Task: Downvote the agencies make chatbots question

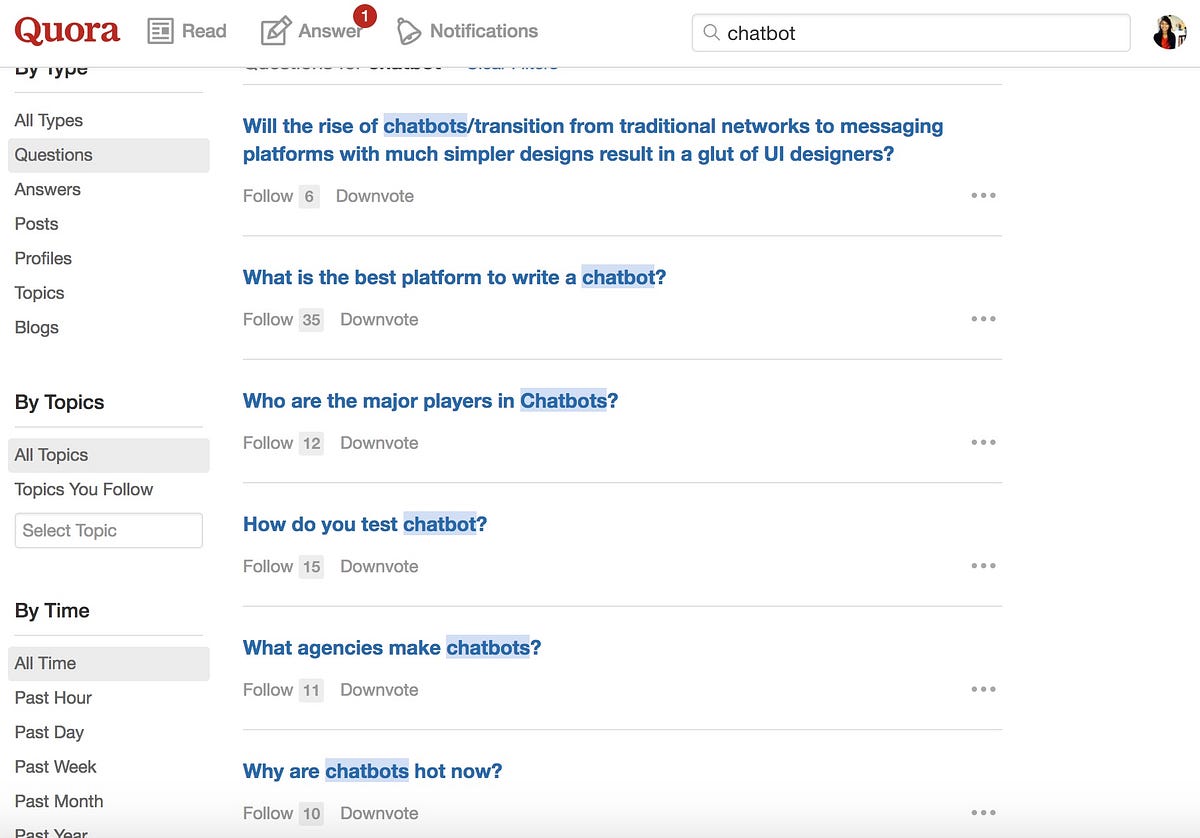Action: pos(379,690)
